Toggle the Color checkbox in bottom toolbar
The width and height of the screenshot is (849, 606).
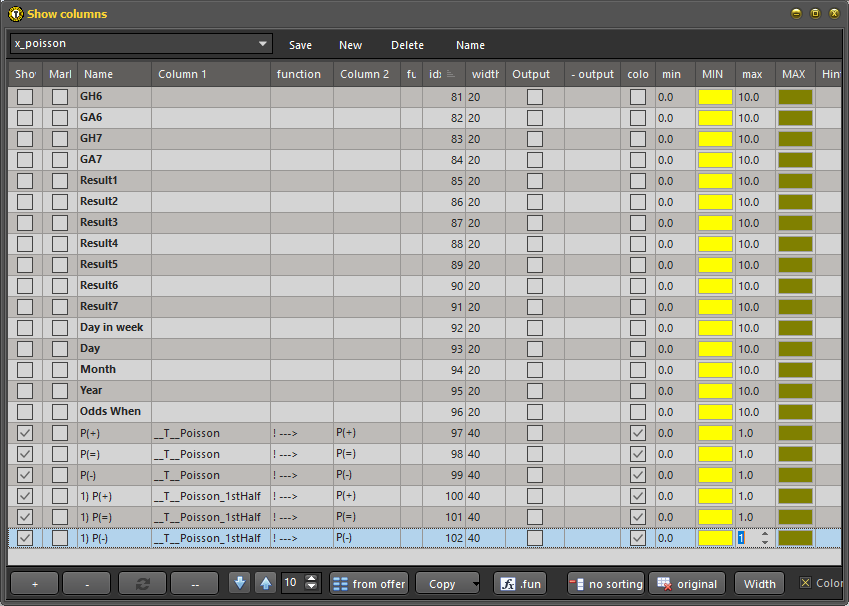coord(806,583)
